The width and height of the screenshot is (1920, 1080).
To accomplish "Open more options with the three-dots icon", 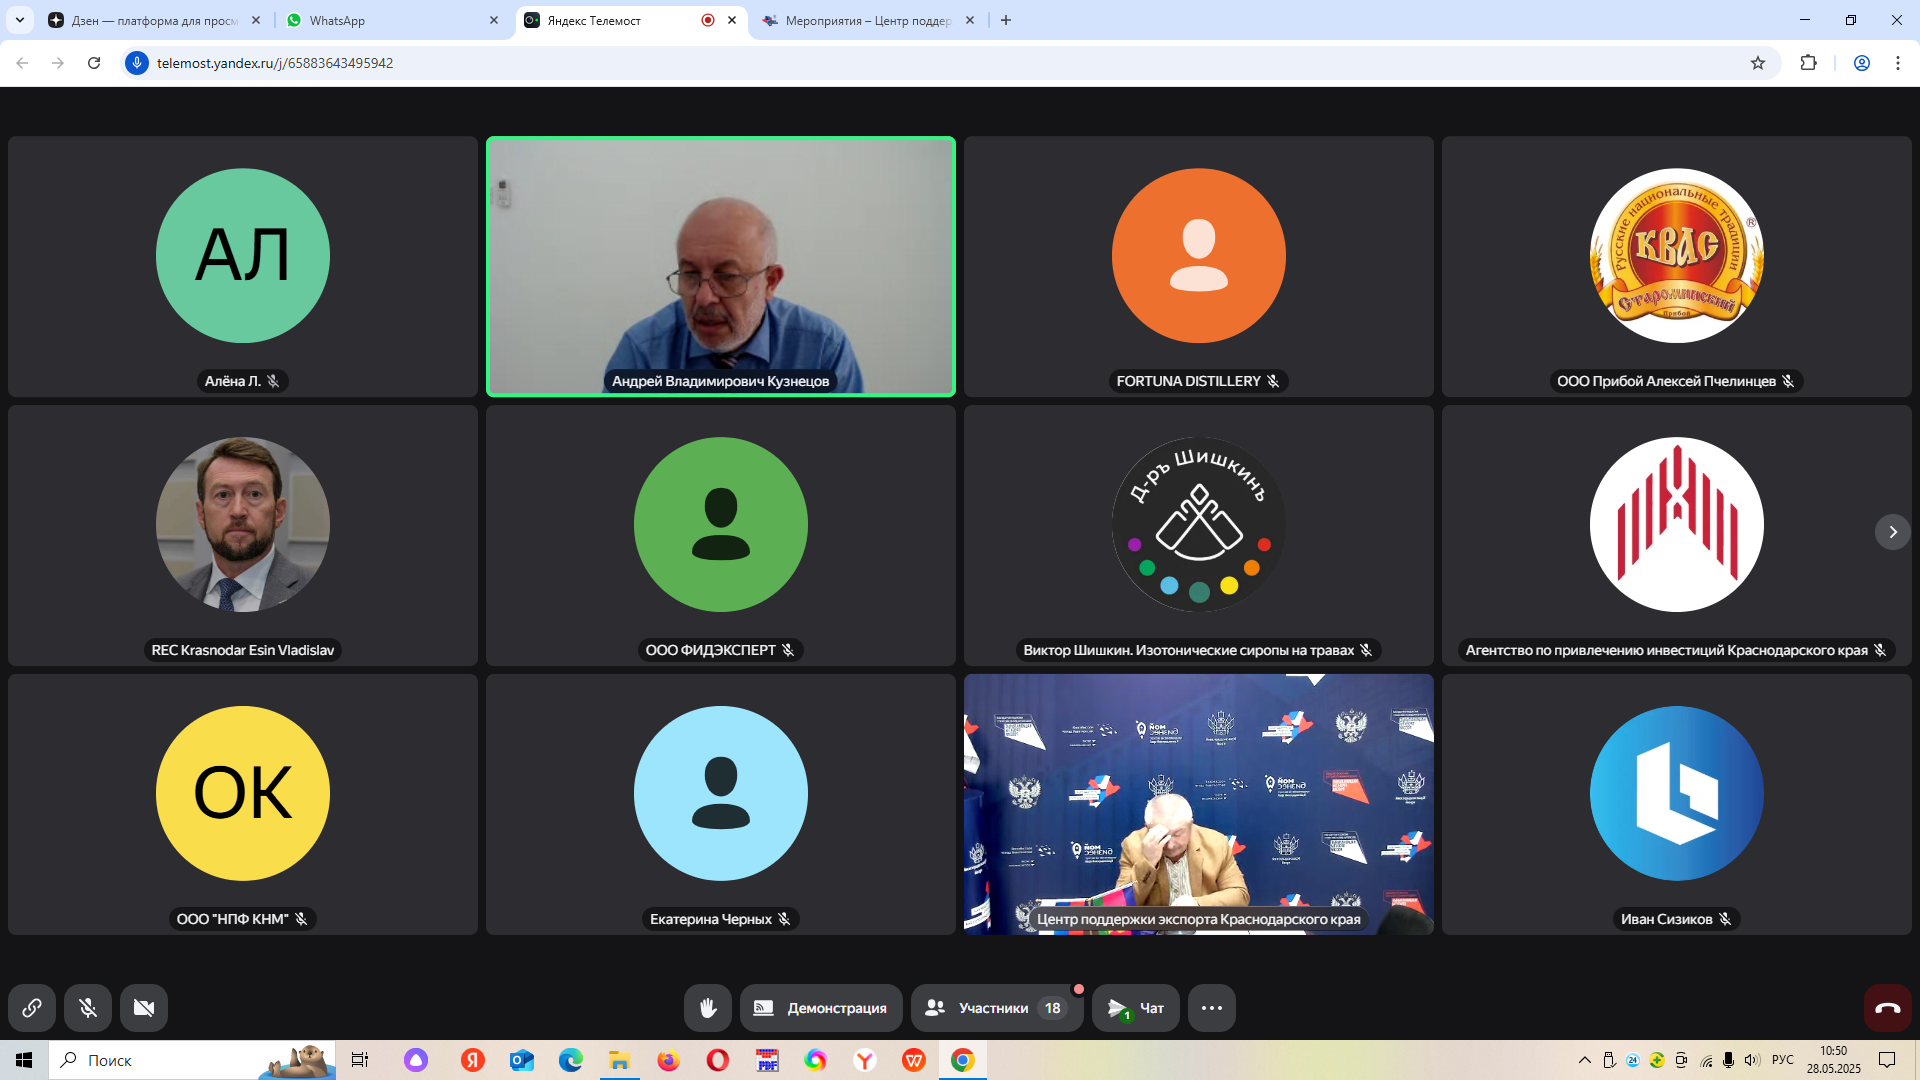I will point(1212,1008).
